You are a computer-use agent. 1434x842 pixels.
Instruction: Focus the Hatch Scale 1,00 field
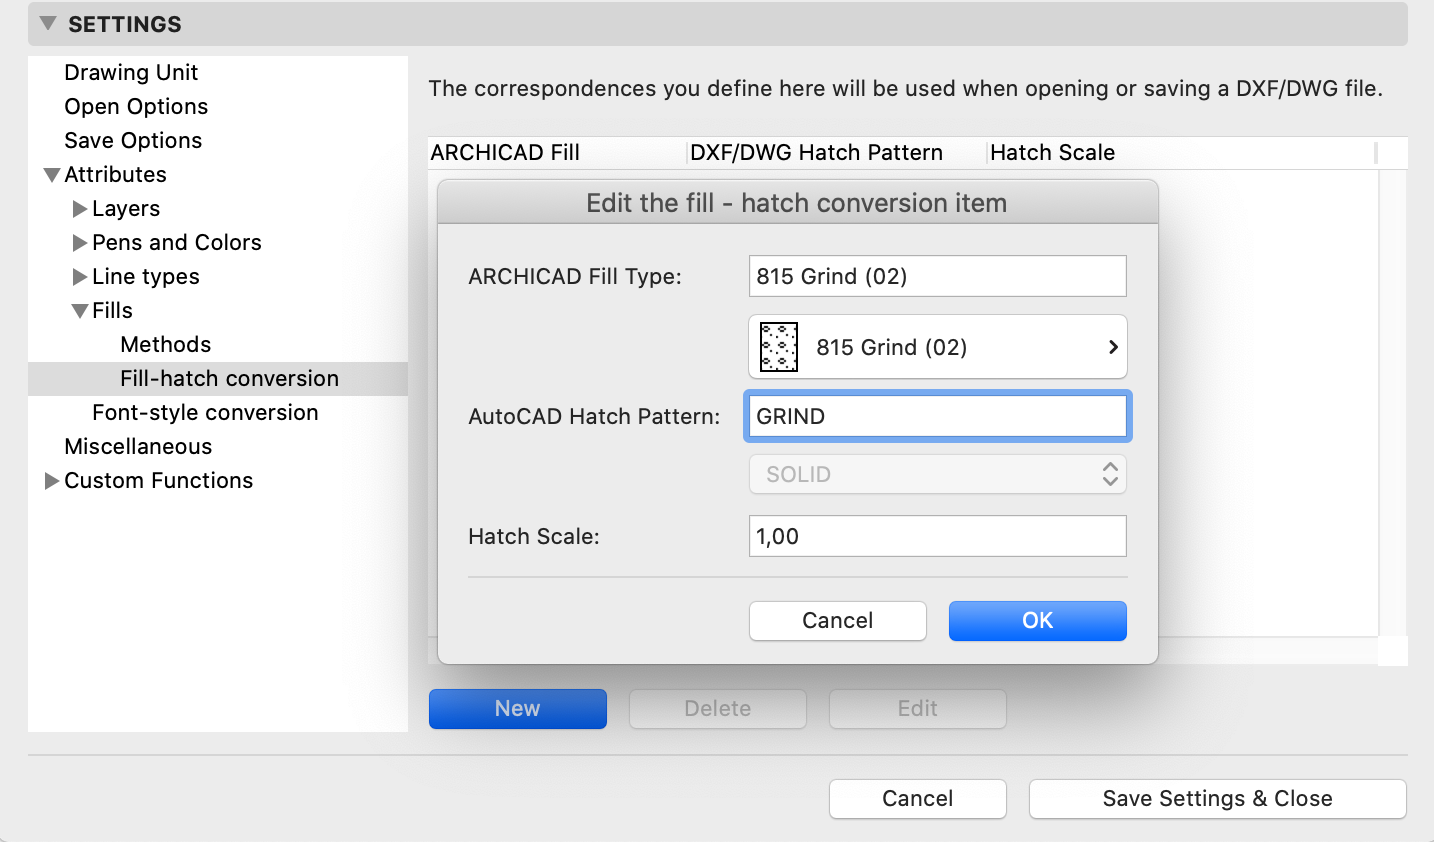point(938,536)
